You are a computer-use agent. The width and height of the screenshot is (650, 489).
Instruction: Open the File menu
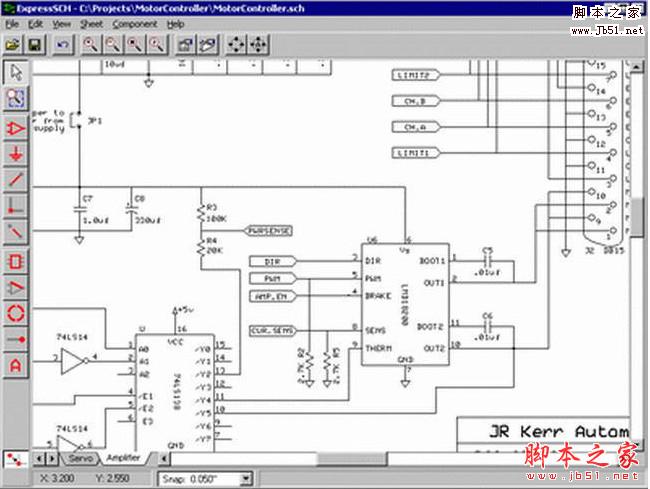pos(12,24)
